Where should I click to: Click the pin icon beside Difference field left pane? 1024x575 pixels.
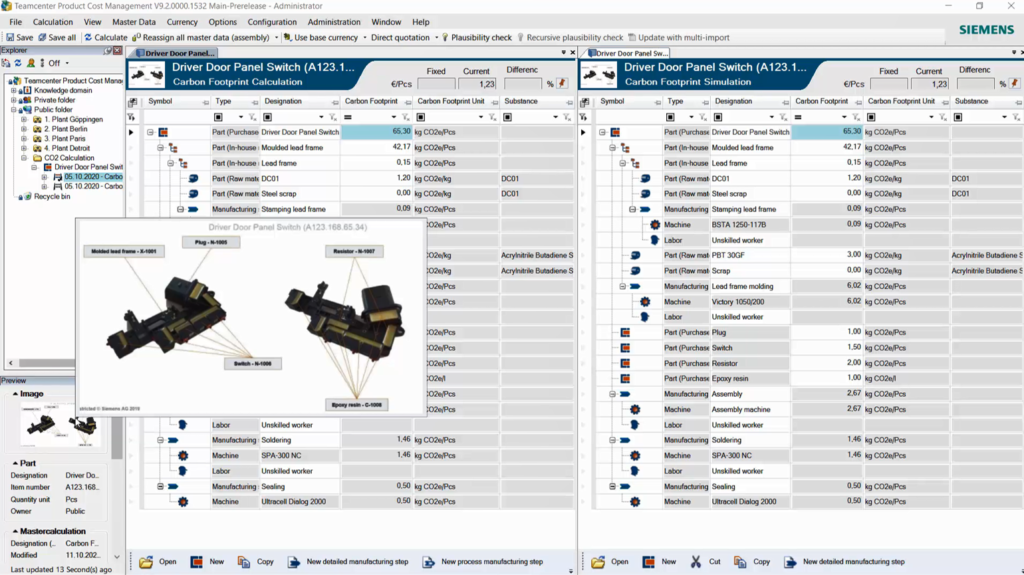click(562, 84)
